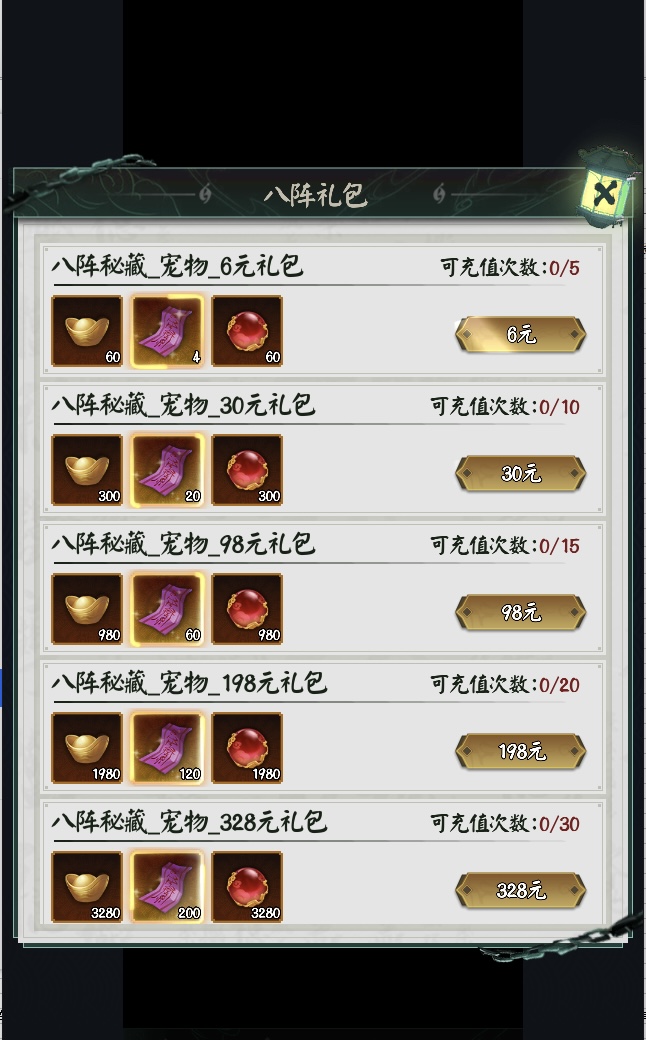The width and height of the screenshot is (646, 1040).
Task: Click the purple scroll with 120
Action: pyautogui.click(x=167, y=748)
